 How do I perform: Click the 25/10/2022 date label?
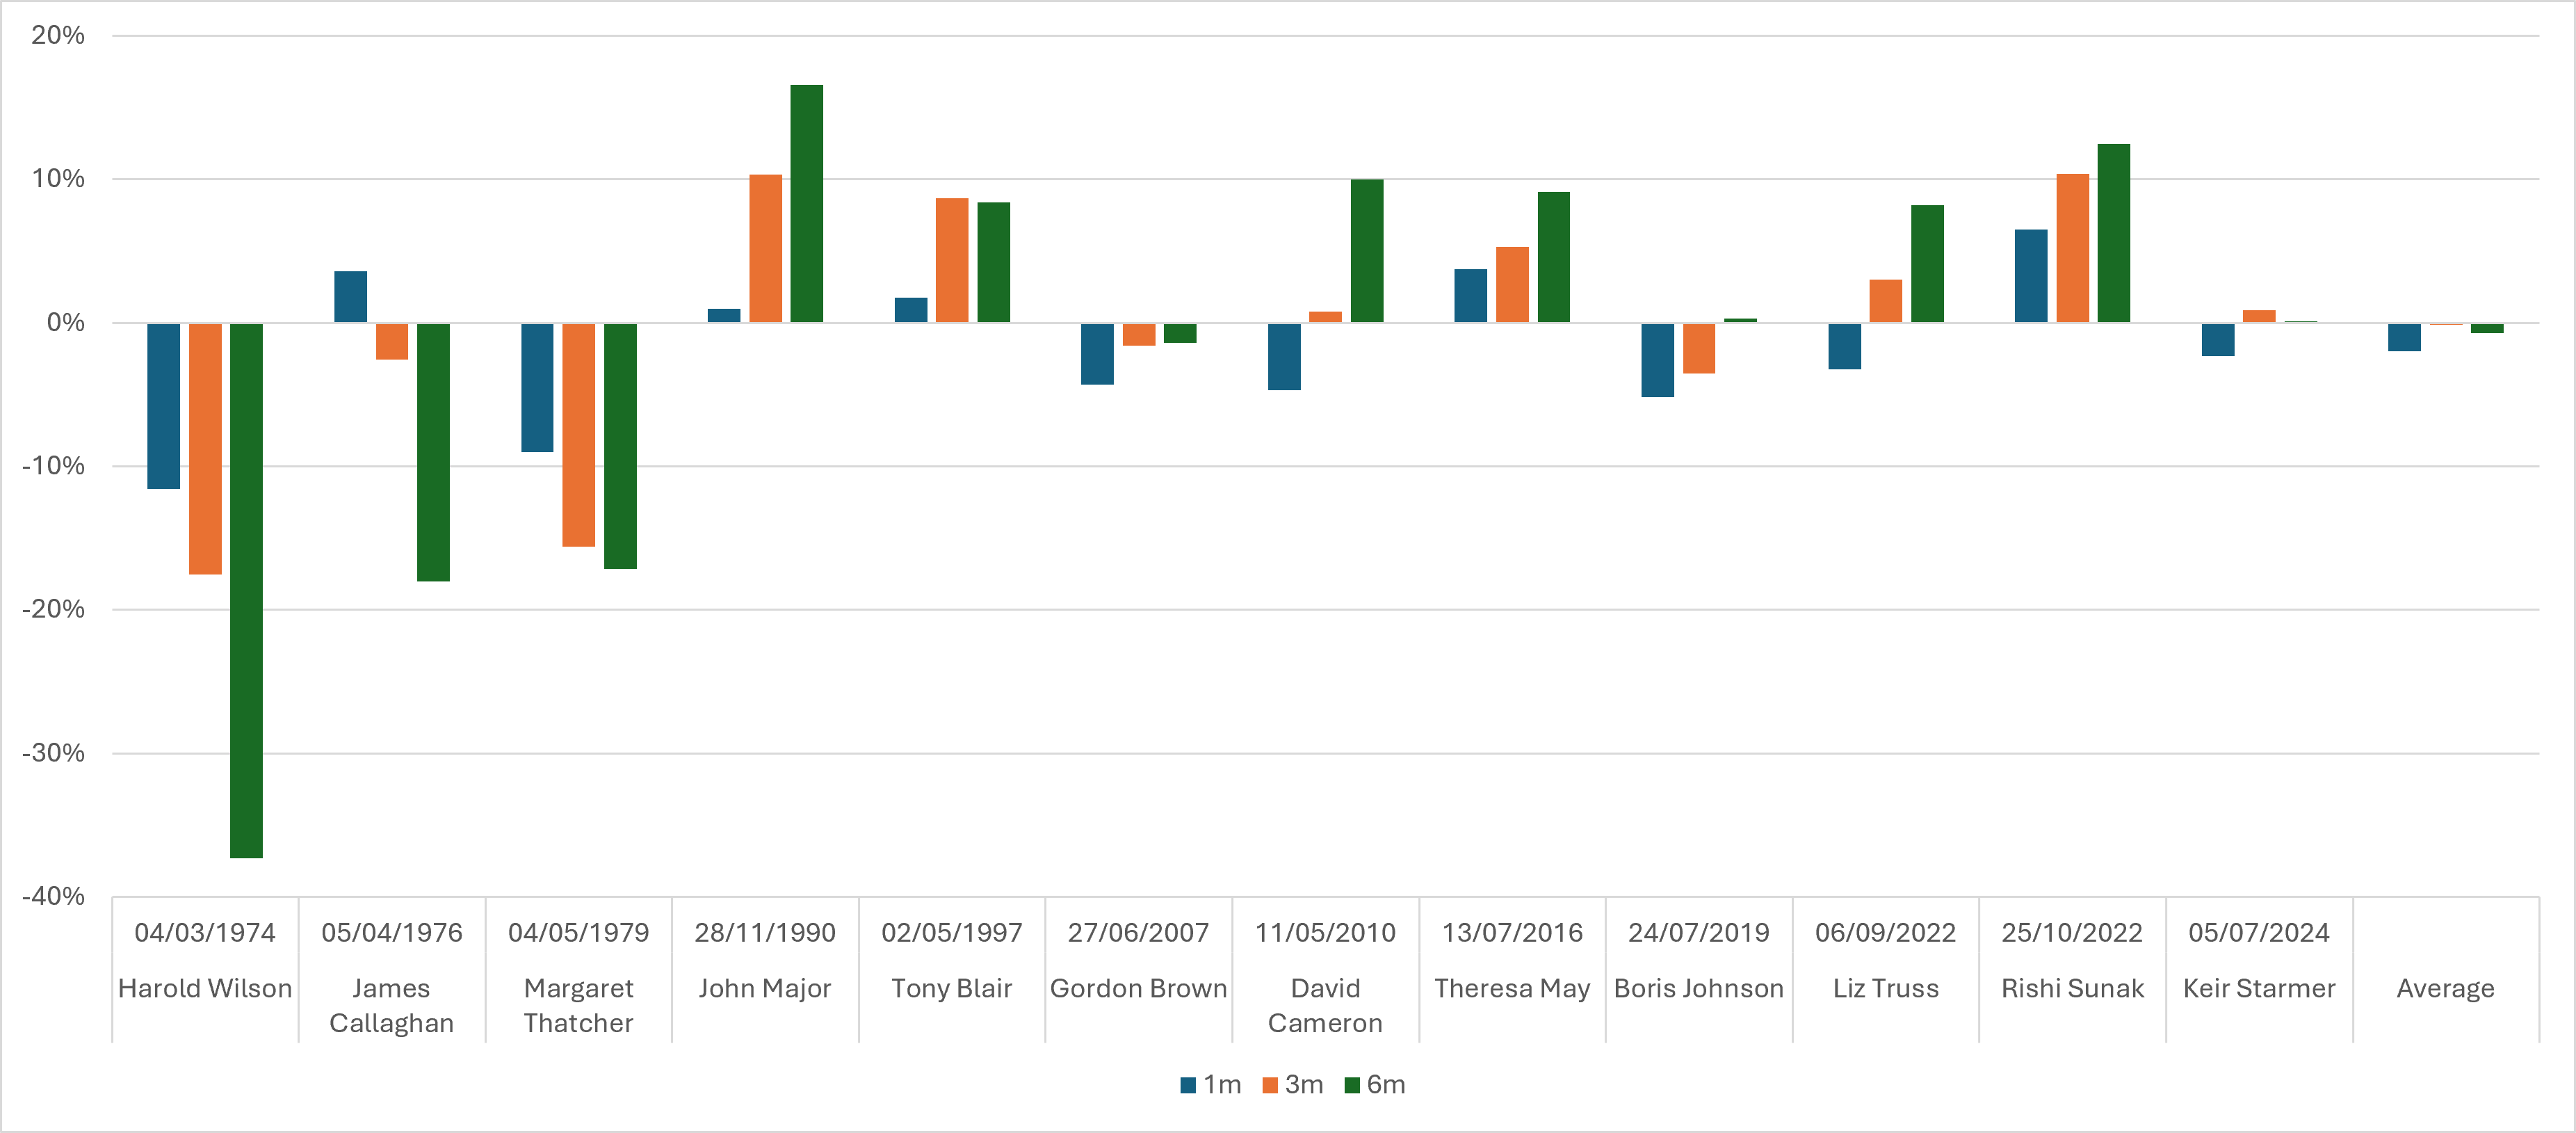[x=2072, y=932]
